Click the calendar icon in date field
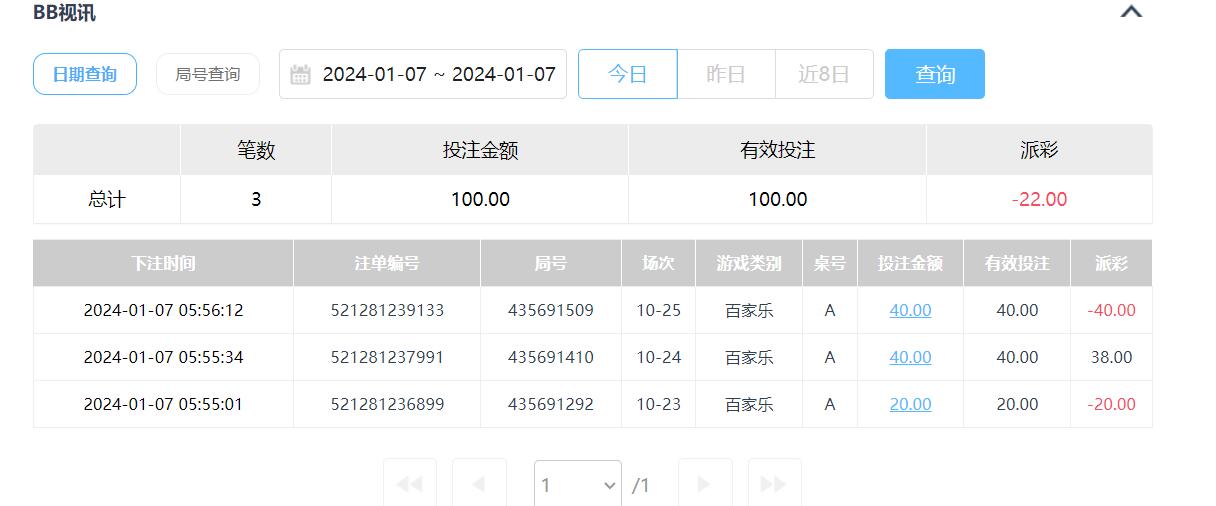The height and width of the screenshot is (506, 1216). click(300, 75)
